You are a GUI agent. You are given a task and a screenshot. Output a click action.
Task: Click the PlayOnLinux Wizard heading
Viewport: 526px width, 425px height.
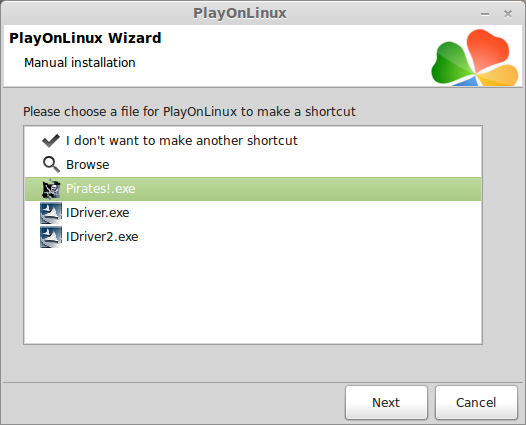click(85, 38)
